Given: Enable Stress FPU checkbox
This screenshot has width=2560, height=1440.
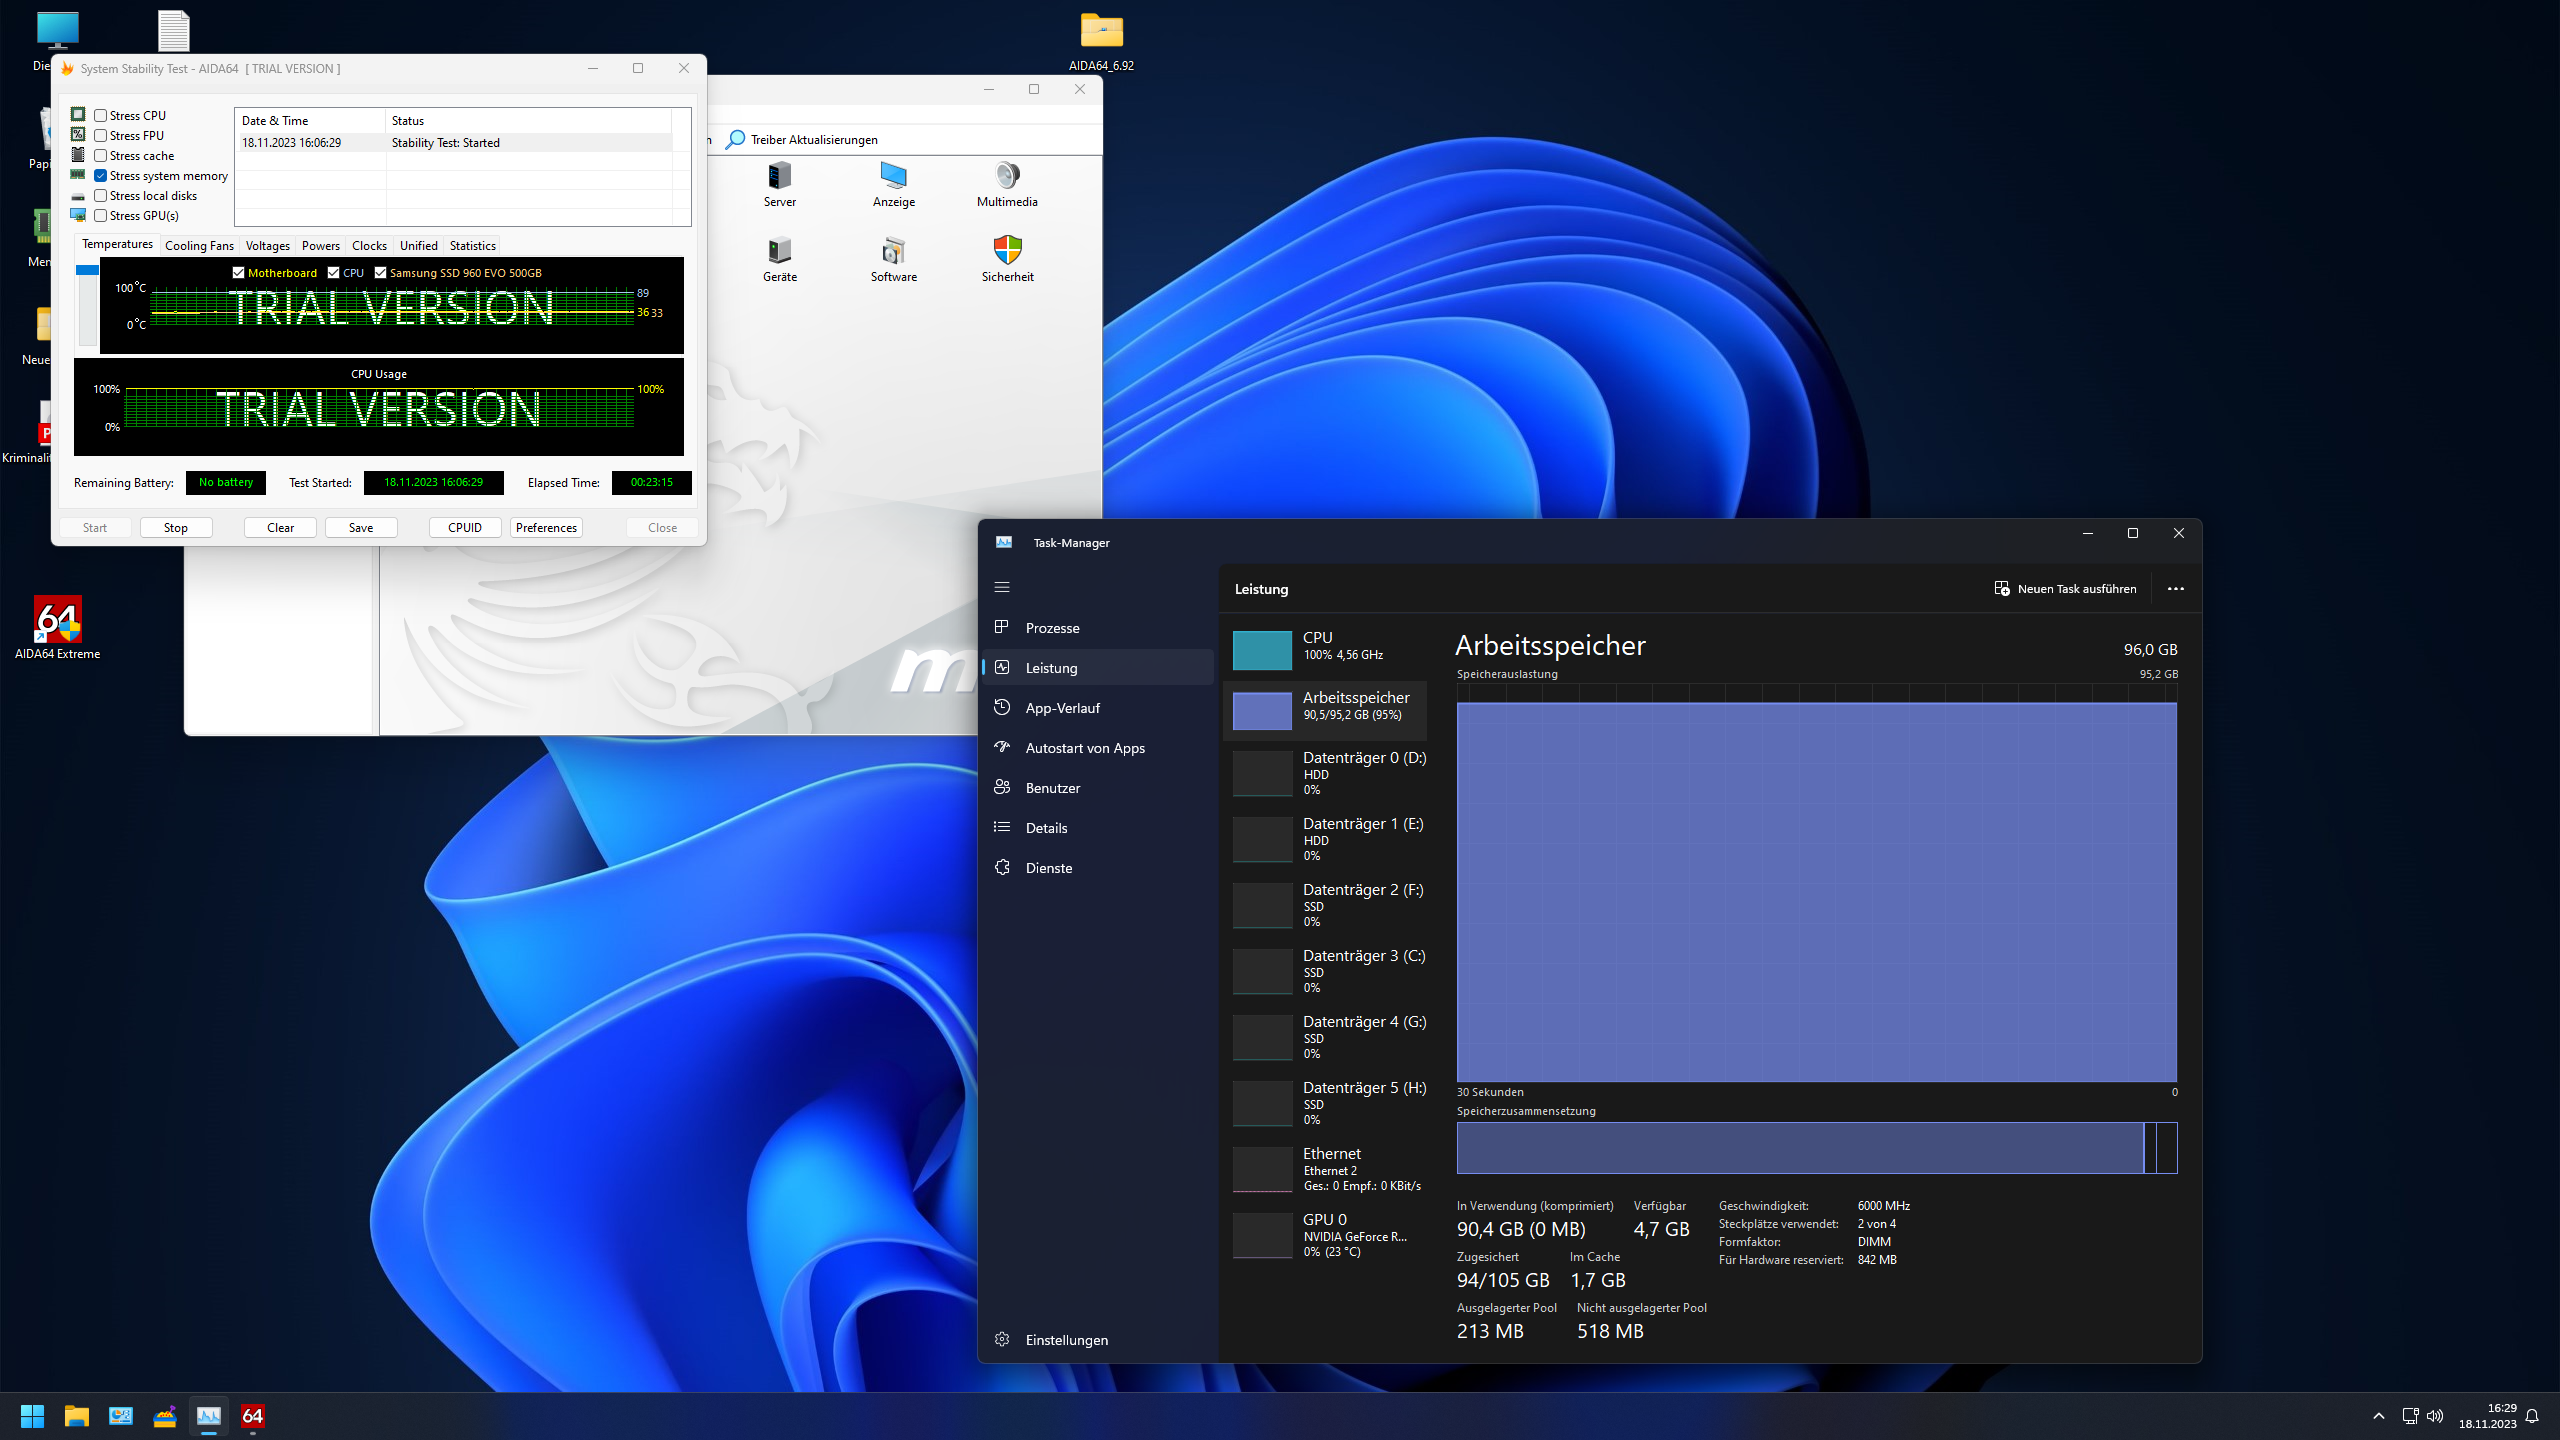Looking at the screenshot, I should tap(100, 136).
